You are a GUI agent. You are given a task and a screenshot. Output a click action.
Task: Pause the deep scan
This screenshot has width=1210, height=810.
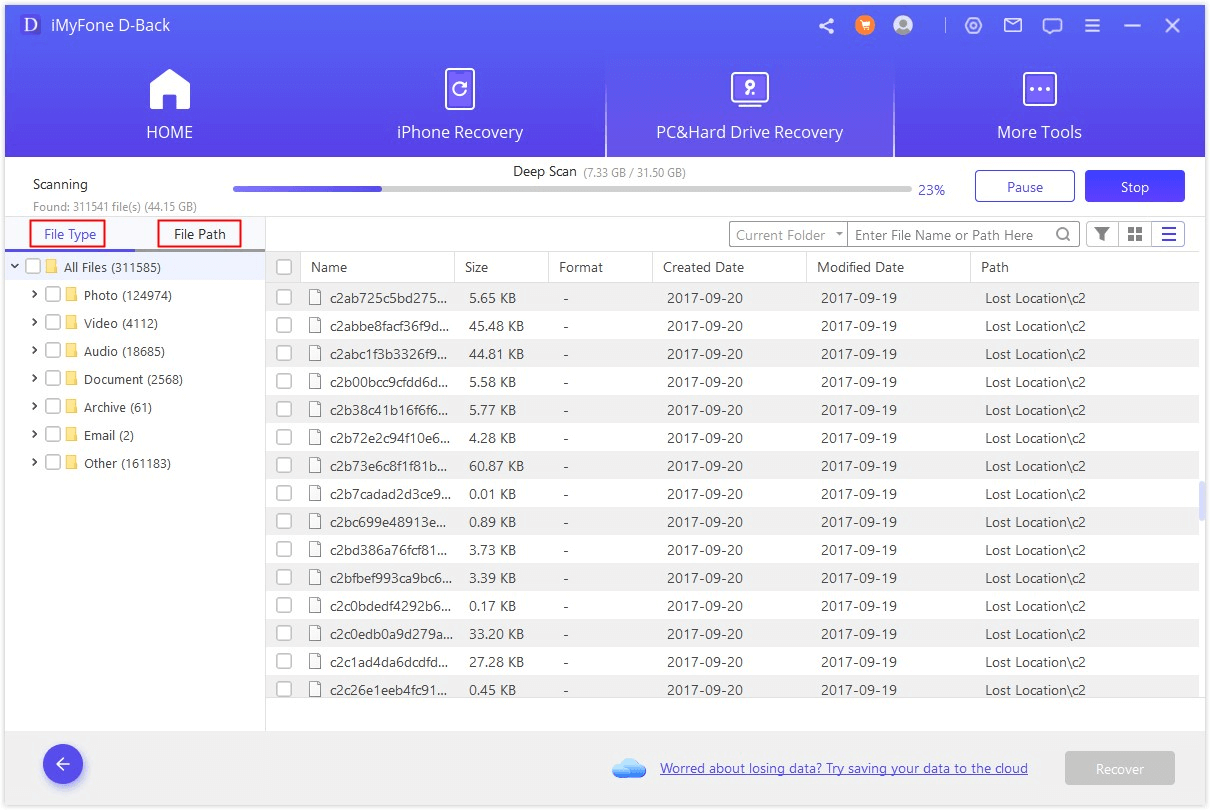pos(1024,187)
